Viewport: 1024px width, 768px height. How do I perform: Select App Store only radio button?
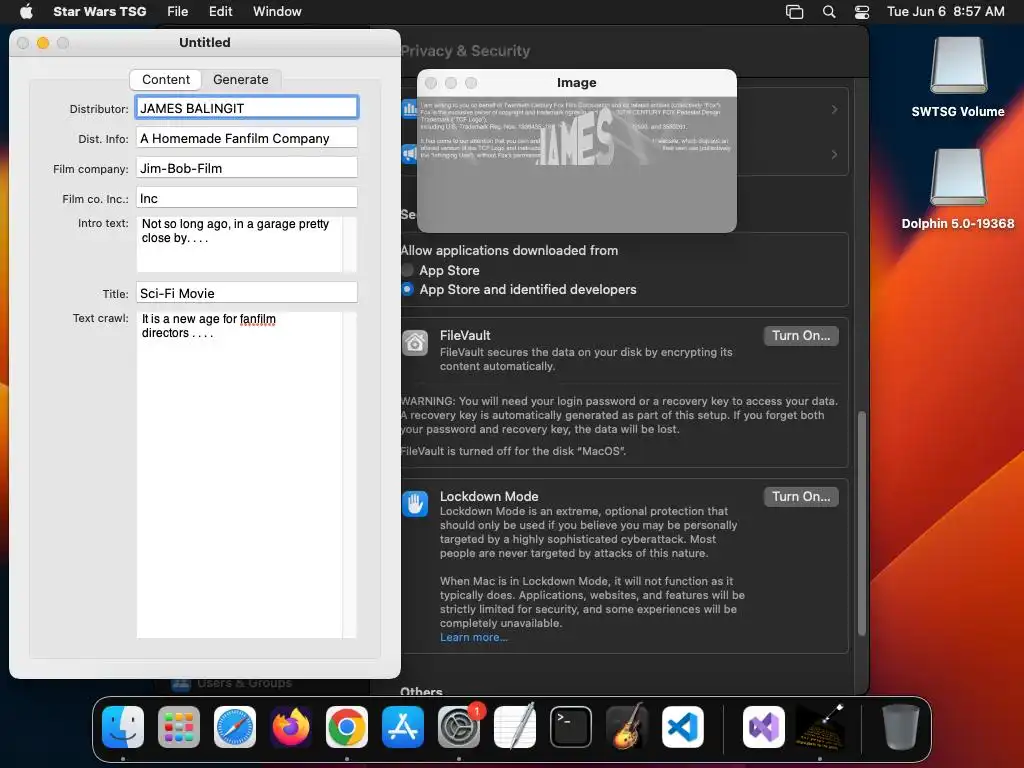coord(408,270)
